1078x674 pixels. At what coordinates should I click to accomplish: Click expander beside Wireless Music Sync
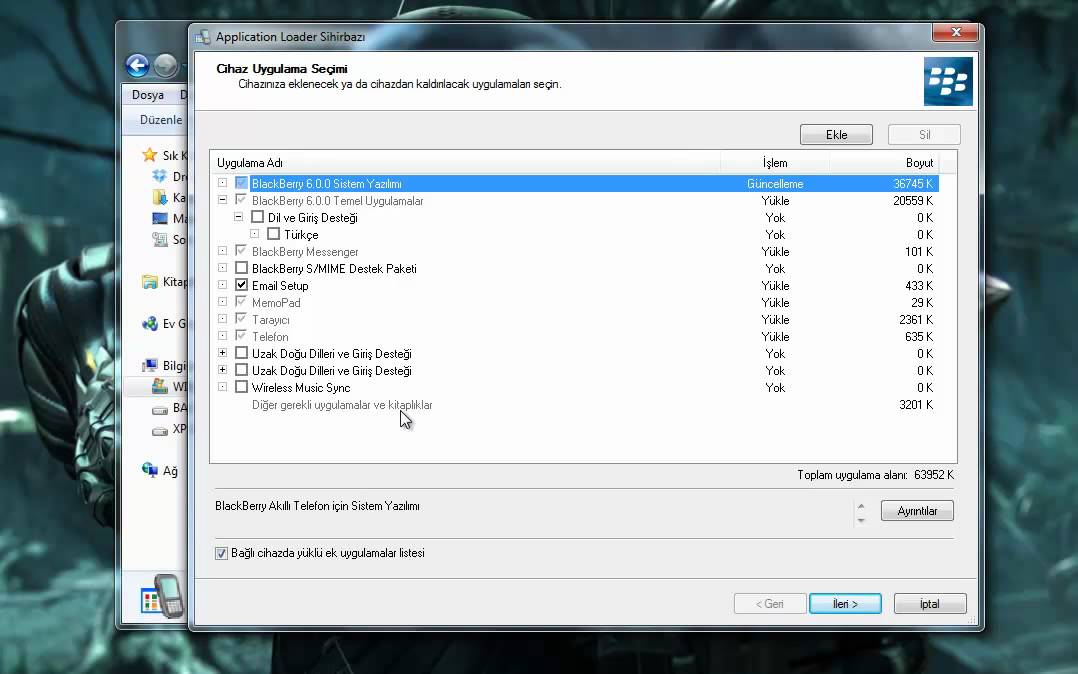coord(222,387)
